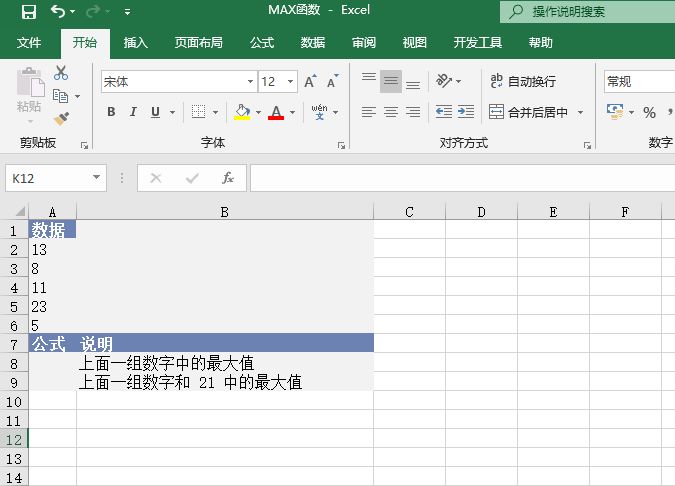This screenshot has height=486, width=675.
Task: Select the Format Painter brush icon
Action: point(61,118)
